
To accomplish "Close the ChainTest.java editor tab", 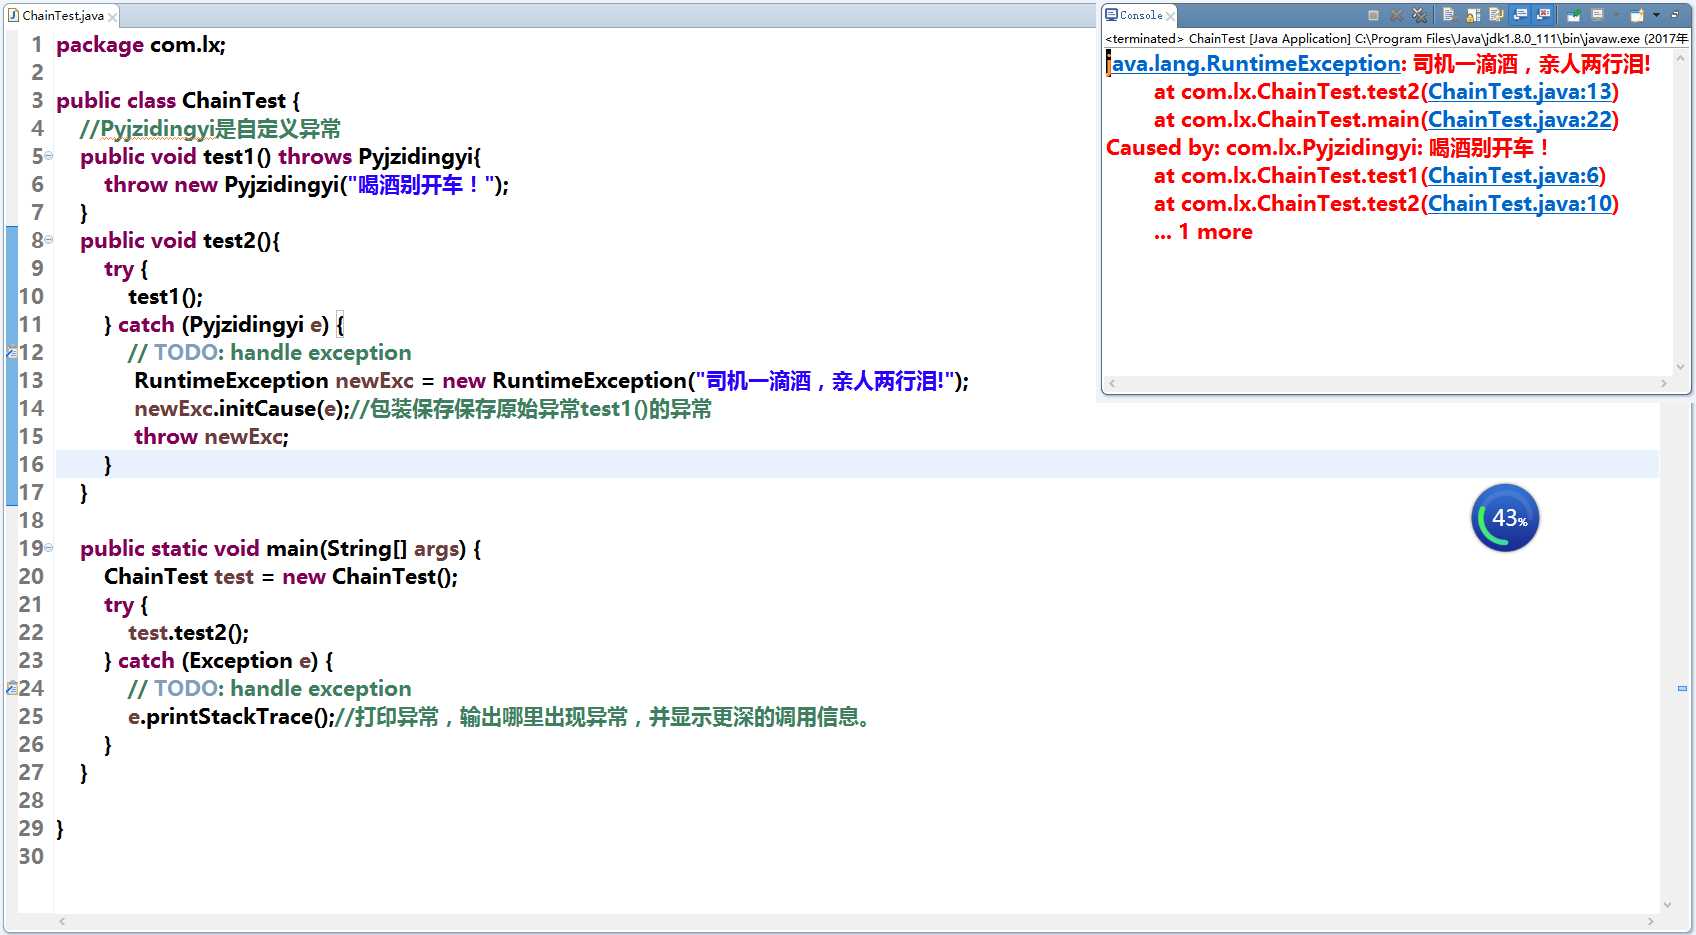I will tap(112, 17).
